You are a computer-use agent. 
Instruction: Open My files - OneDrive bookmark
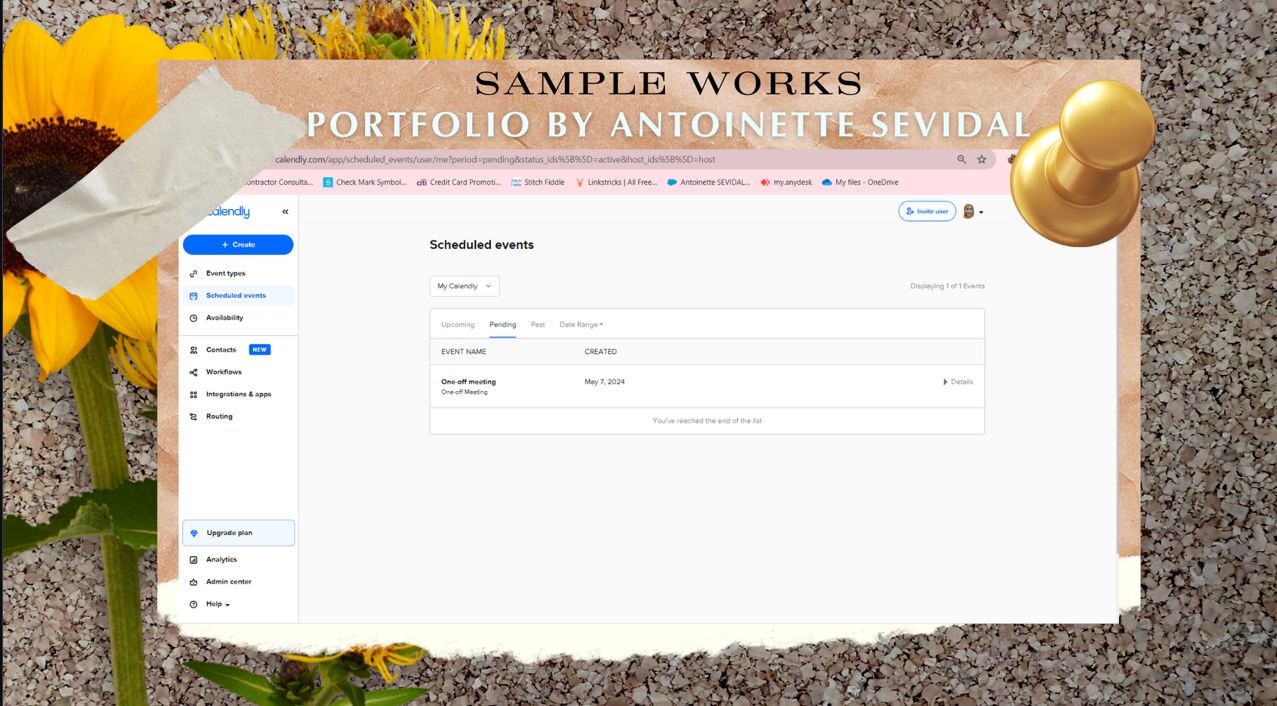(860, 182)
